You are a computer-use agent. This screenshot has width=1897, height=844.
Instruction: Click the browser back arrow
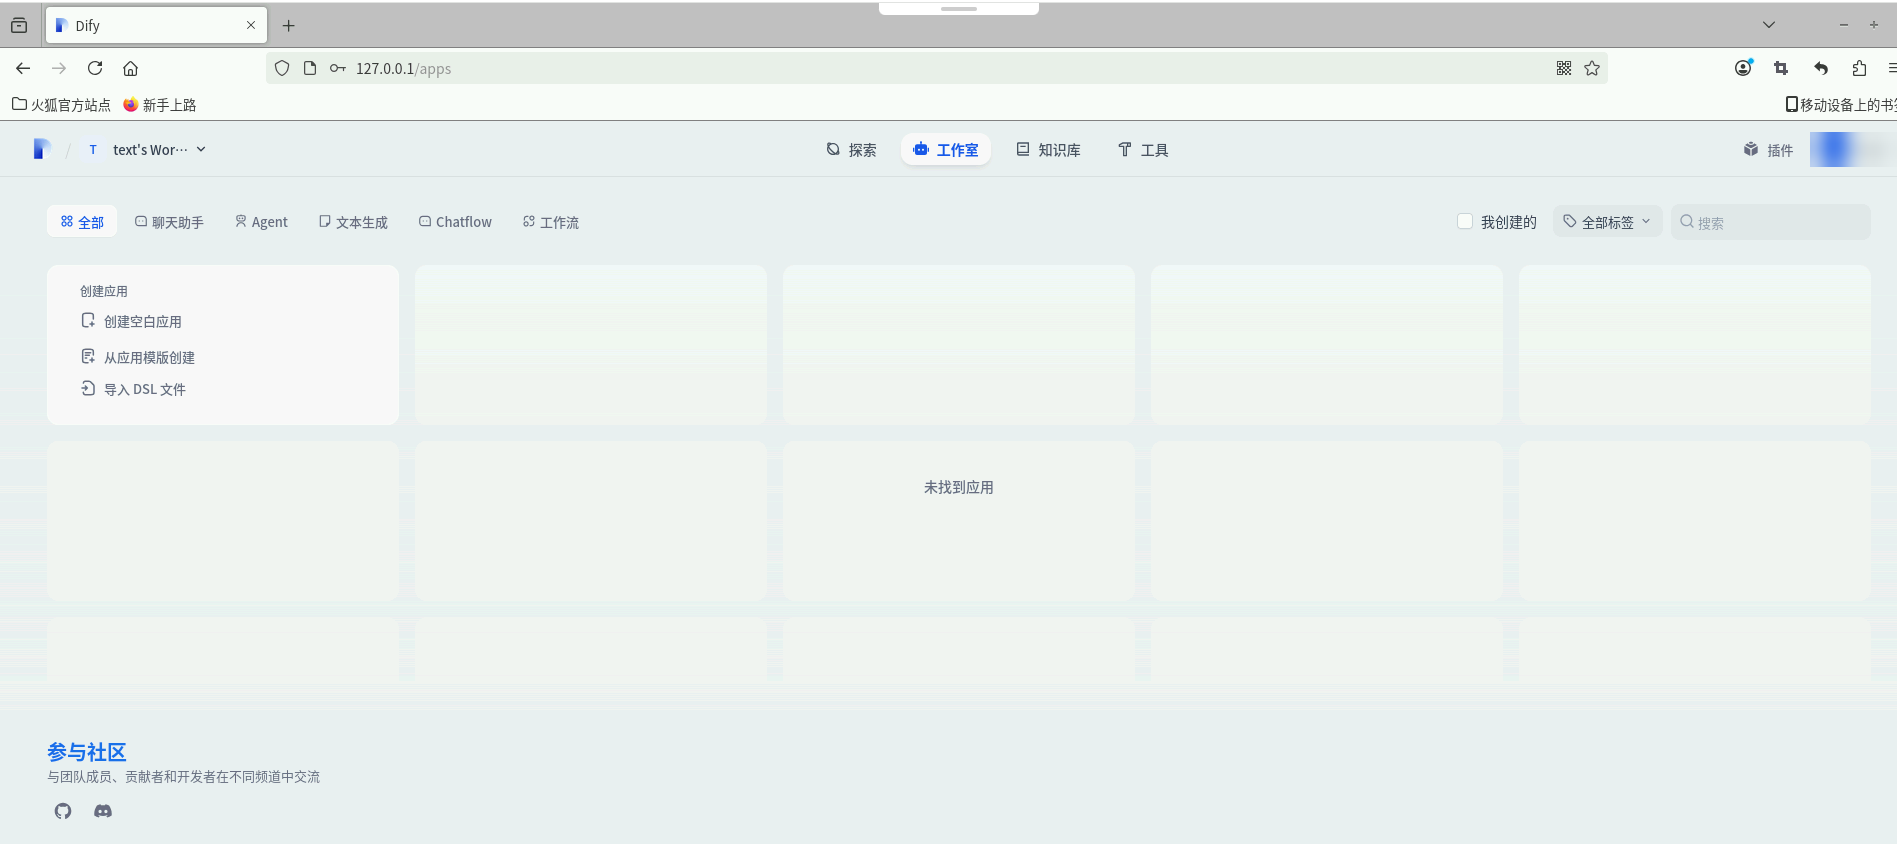click(x=23, y=68)
